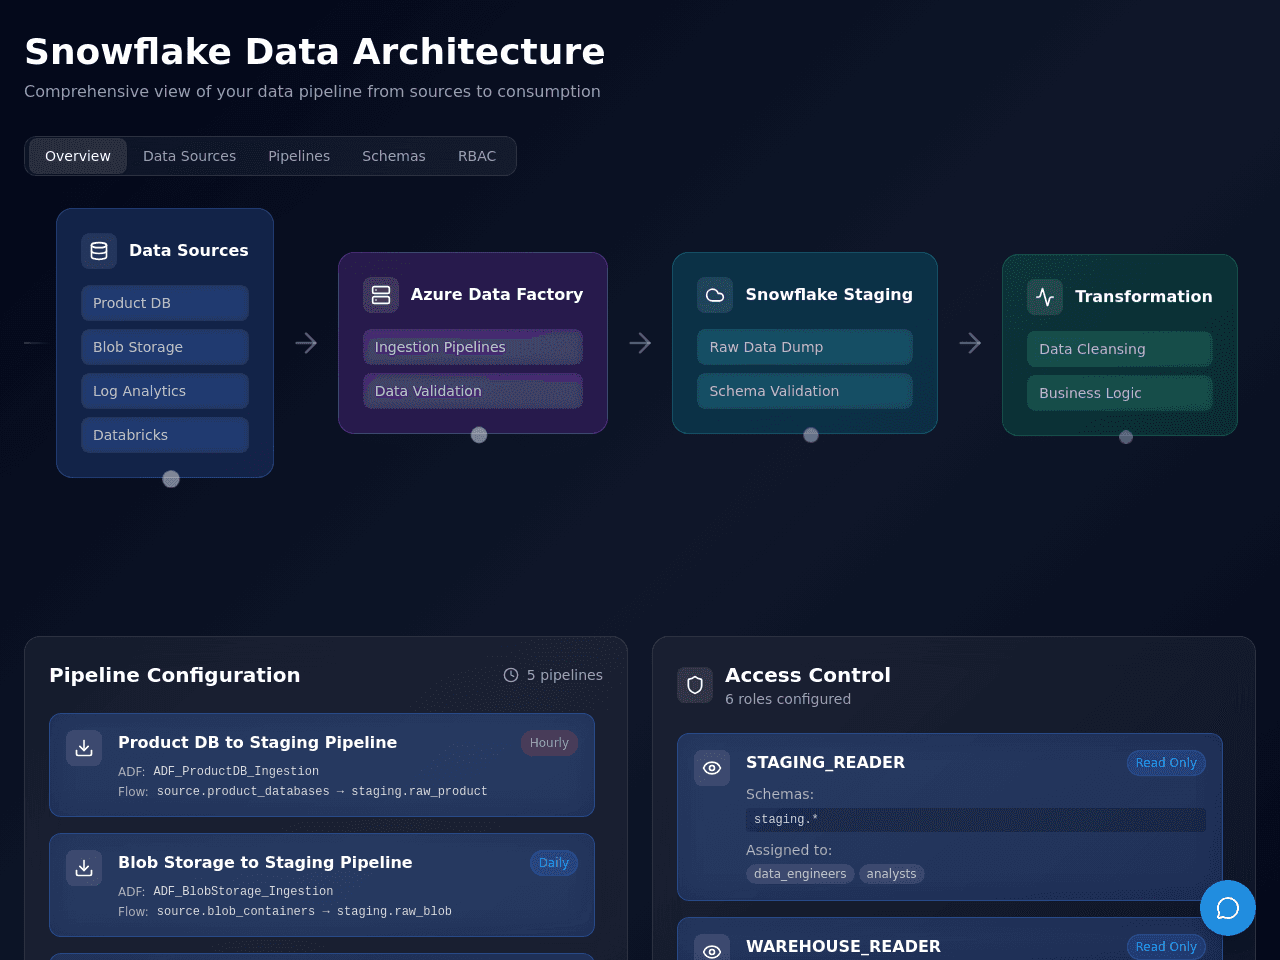1280x960 pixels.
Task: Click the Blob Storage pipeline download icon
Action: tap(84, 868)
